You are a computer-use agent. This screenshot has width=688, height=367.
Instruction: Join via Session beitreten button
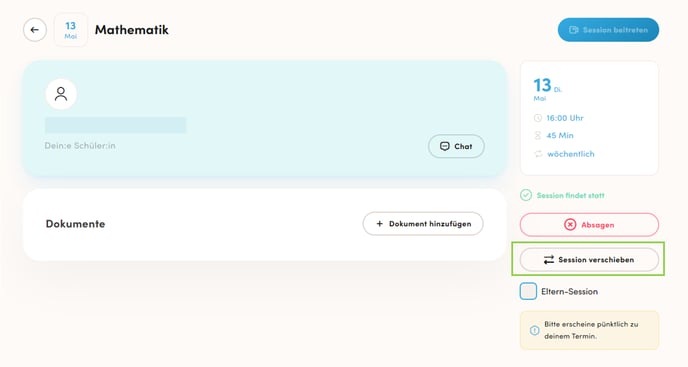click(x=608, y=30)
